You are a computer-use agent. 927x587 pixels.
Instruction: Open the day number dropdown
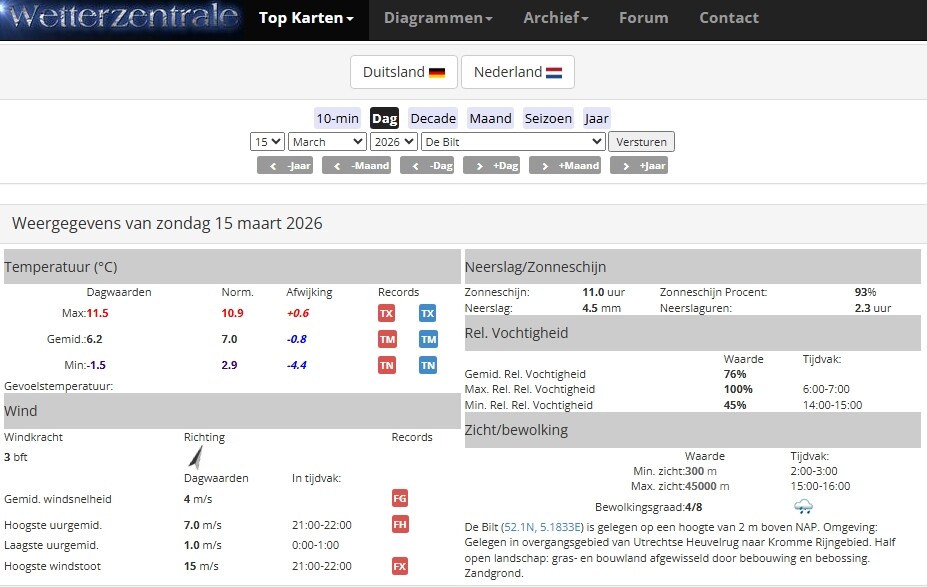pos(269,142)
